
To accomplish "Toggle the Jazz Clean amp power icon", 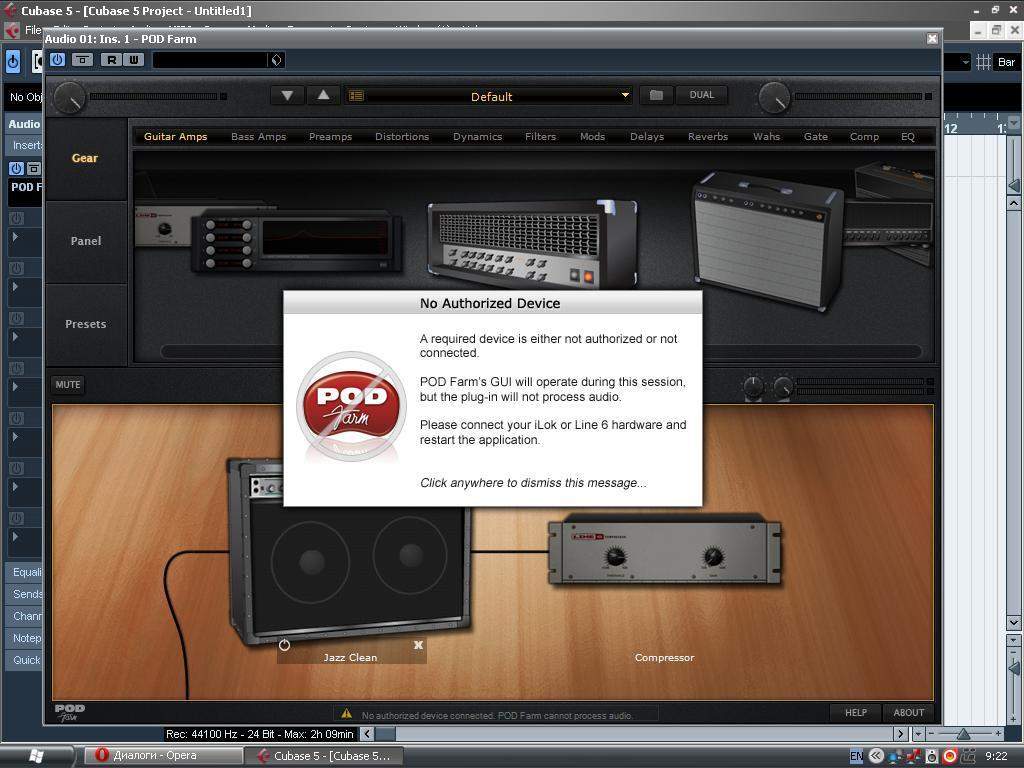I will pos(284,645).
